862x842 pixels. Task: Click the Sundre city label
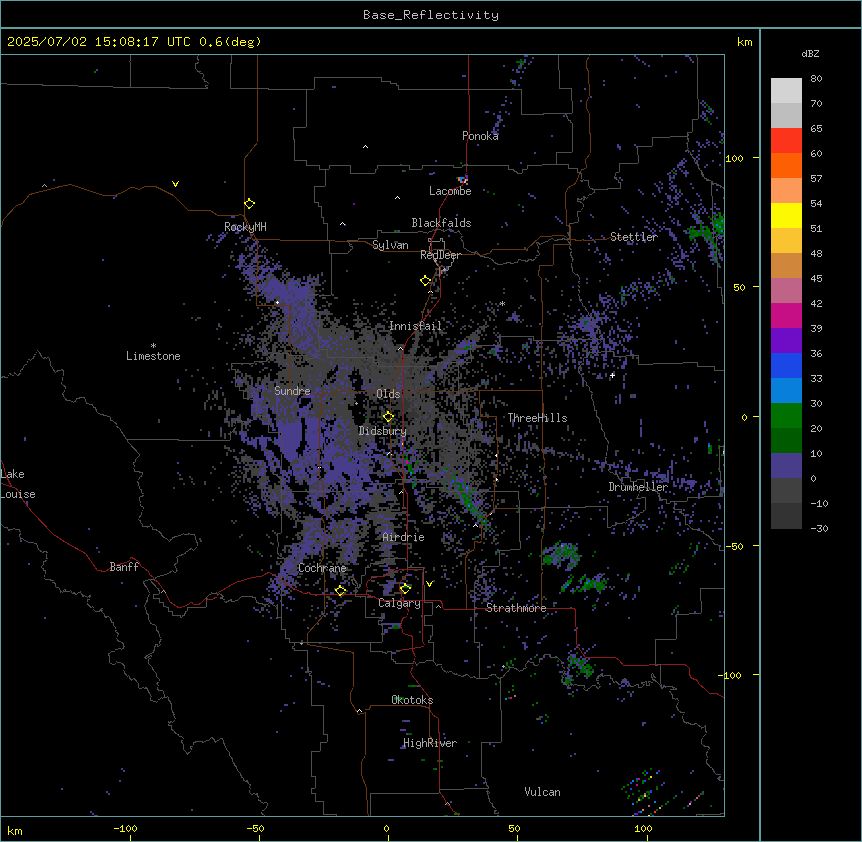coord(292,391)
